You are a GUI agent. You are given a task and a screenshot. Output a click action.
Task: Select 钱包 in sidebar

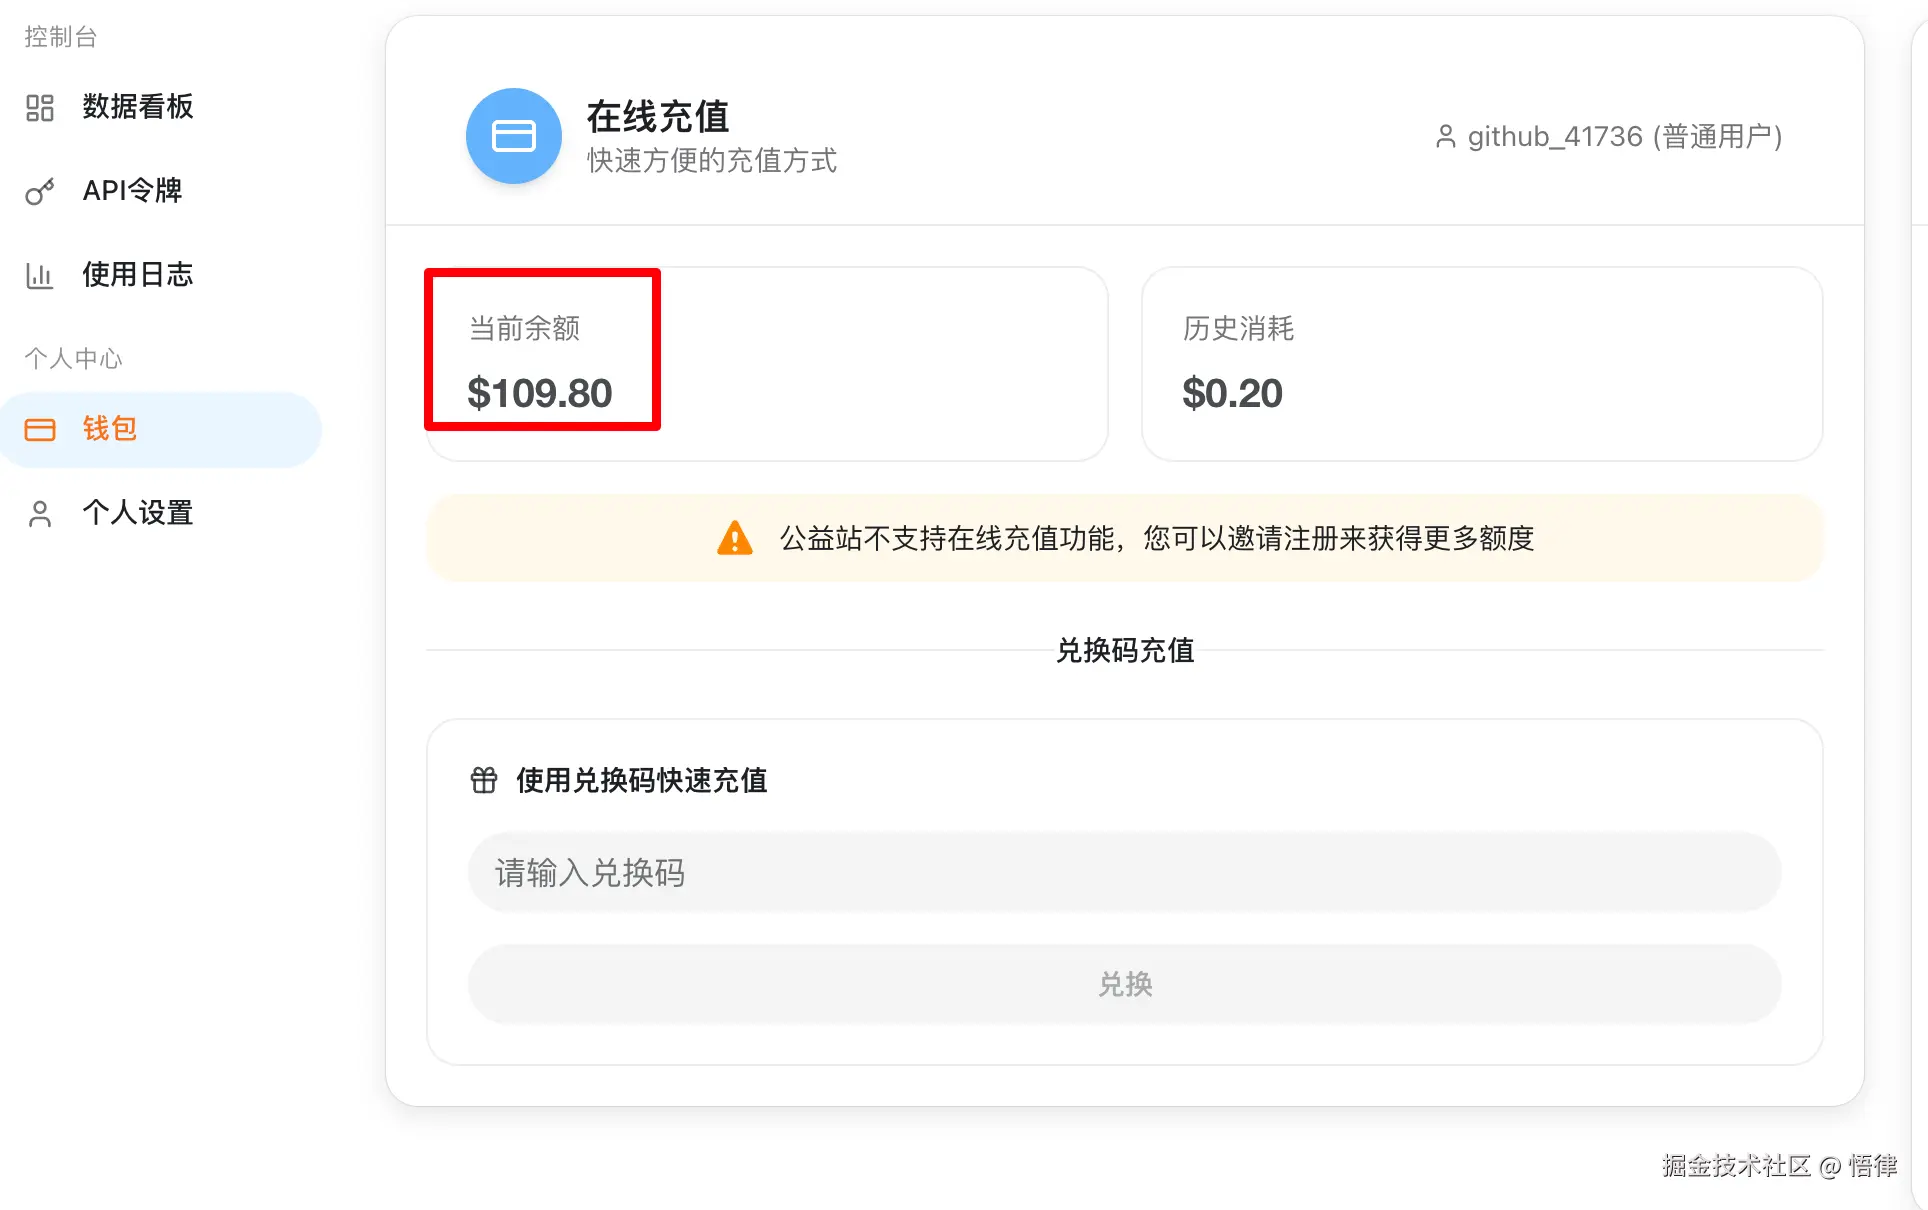[110, 429]
